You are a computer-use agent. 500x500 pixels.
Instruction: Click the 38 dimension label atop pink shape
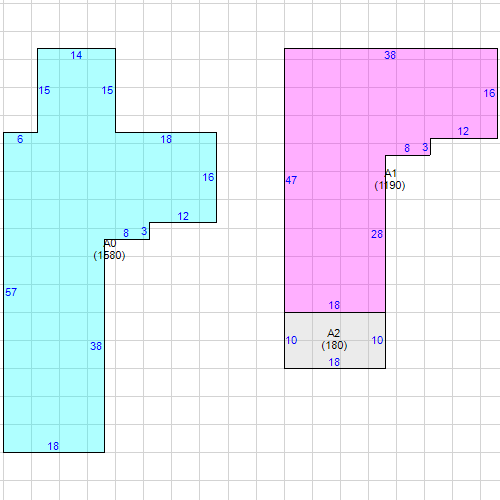click(x=390, y=55)
